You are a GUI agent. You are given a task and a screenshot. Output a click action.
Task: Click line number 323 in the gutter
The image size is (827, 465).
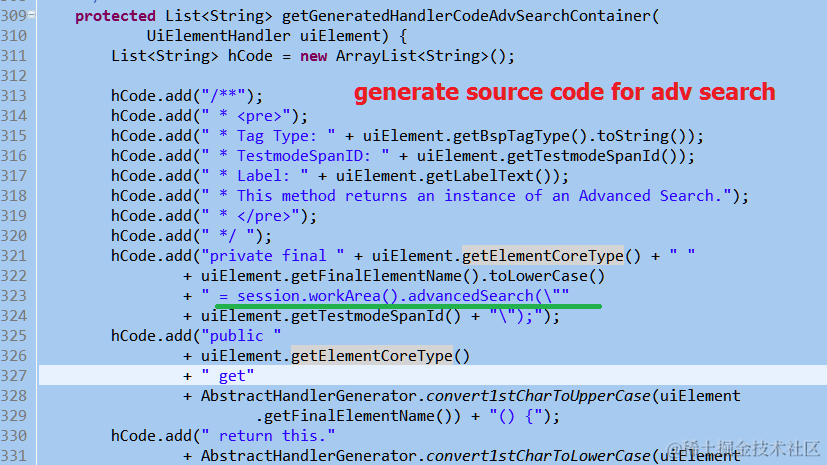(14, 296)
